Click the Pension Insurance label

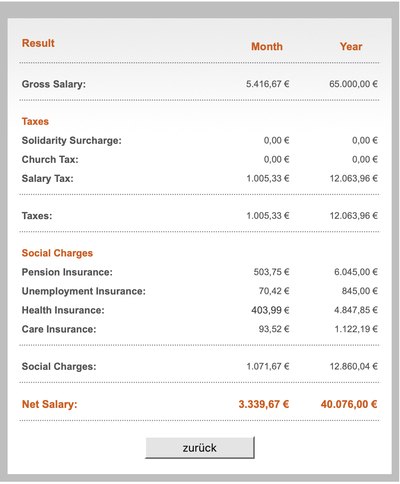tap(67, 272)
